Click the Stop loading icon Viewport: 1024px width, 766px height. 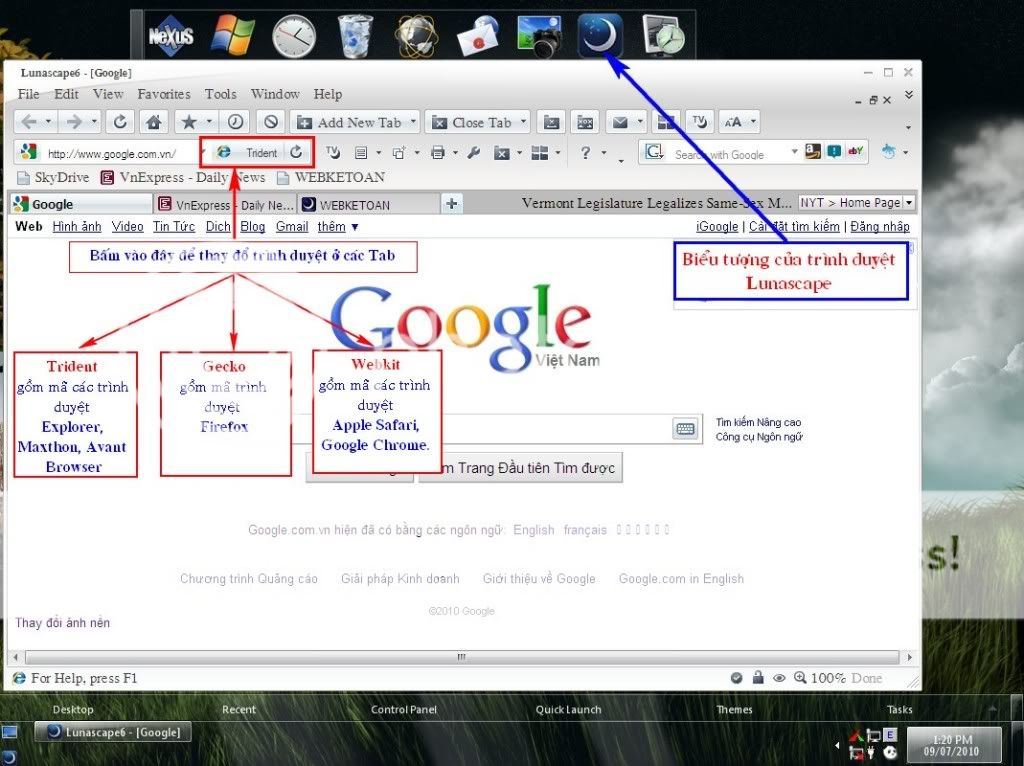[271, 122]
